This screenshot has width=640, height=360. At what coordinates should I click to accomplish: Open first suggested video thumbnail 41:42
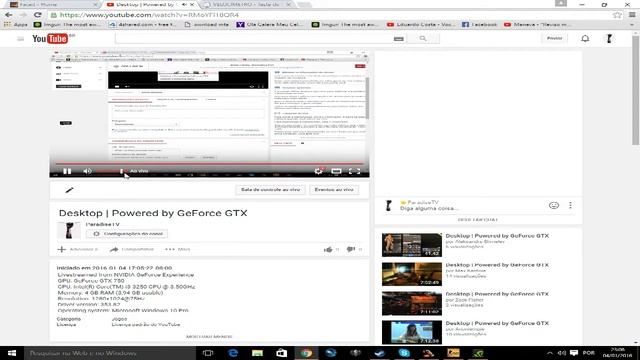pos(412,245)
